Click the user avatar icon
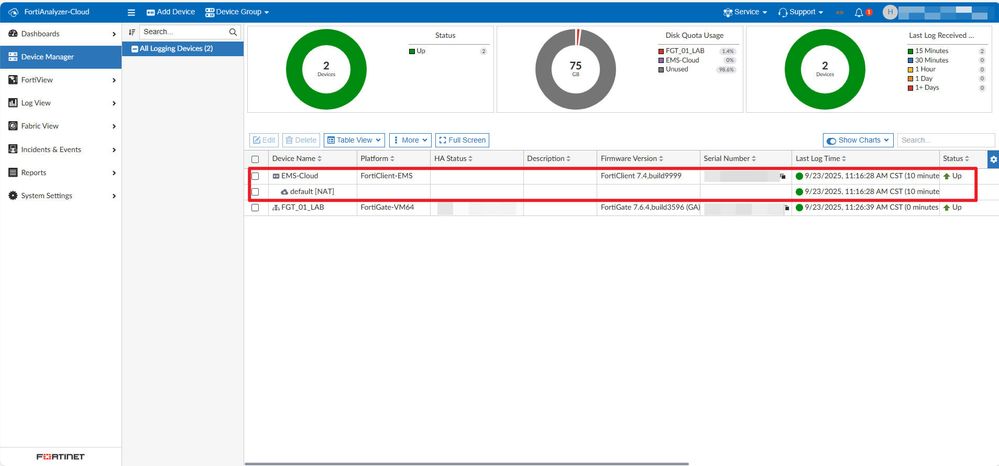 coord(890,12)
